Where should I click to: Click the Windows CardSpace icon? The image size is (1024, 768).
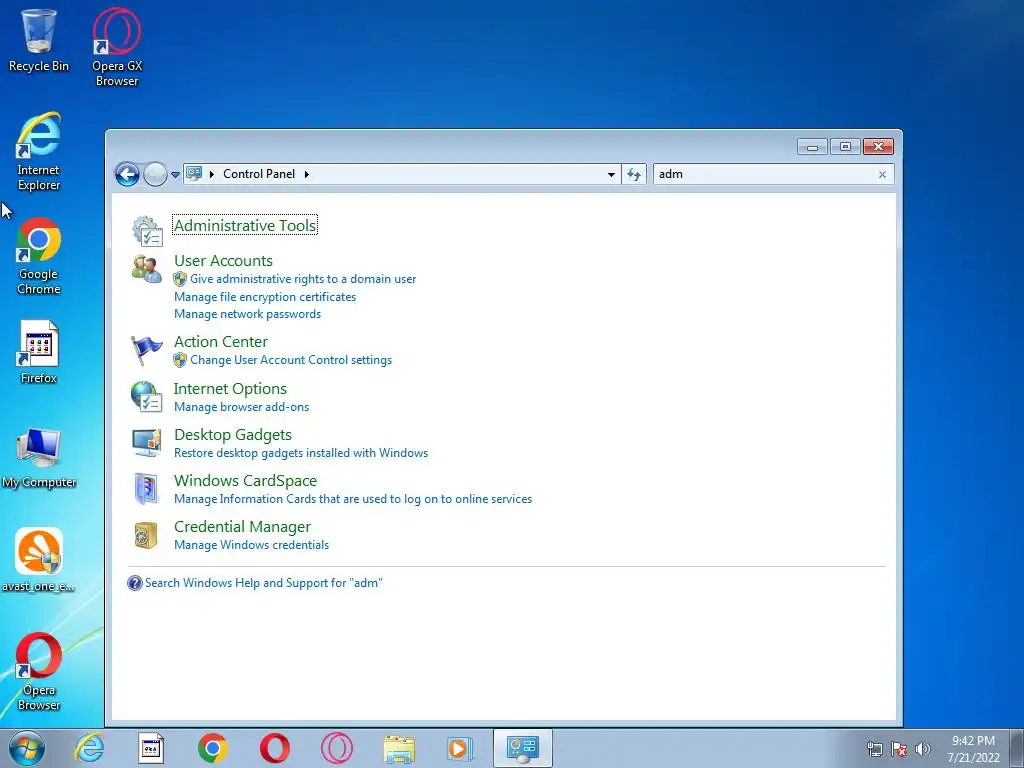coord(146,488)
